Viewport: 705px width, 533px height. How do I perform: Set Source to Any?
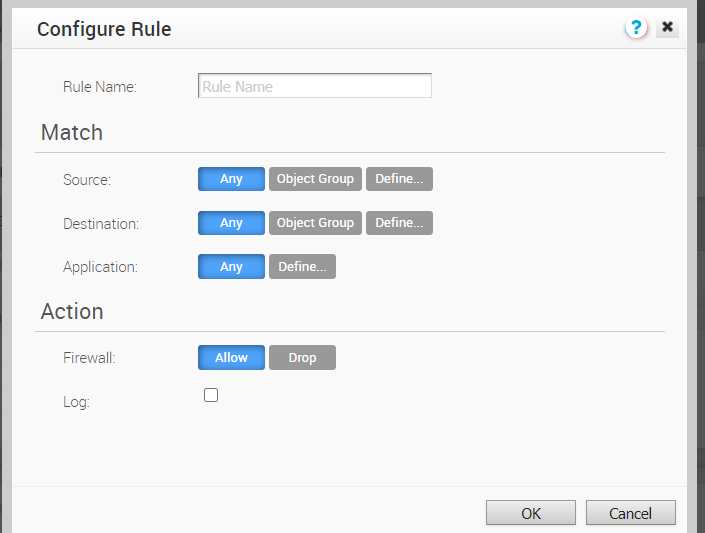[231, 179]
